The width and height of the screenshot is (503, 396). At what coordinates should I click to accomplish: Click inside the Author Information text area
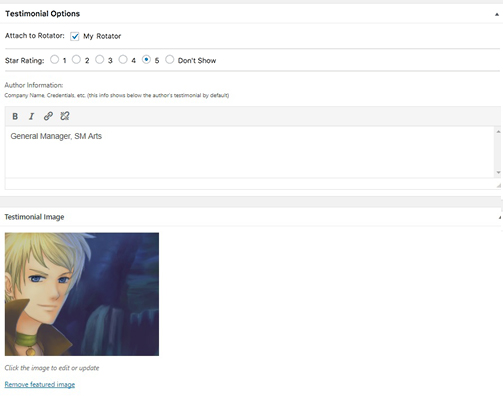(249, 152)
